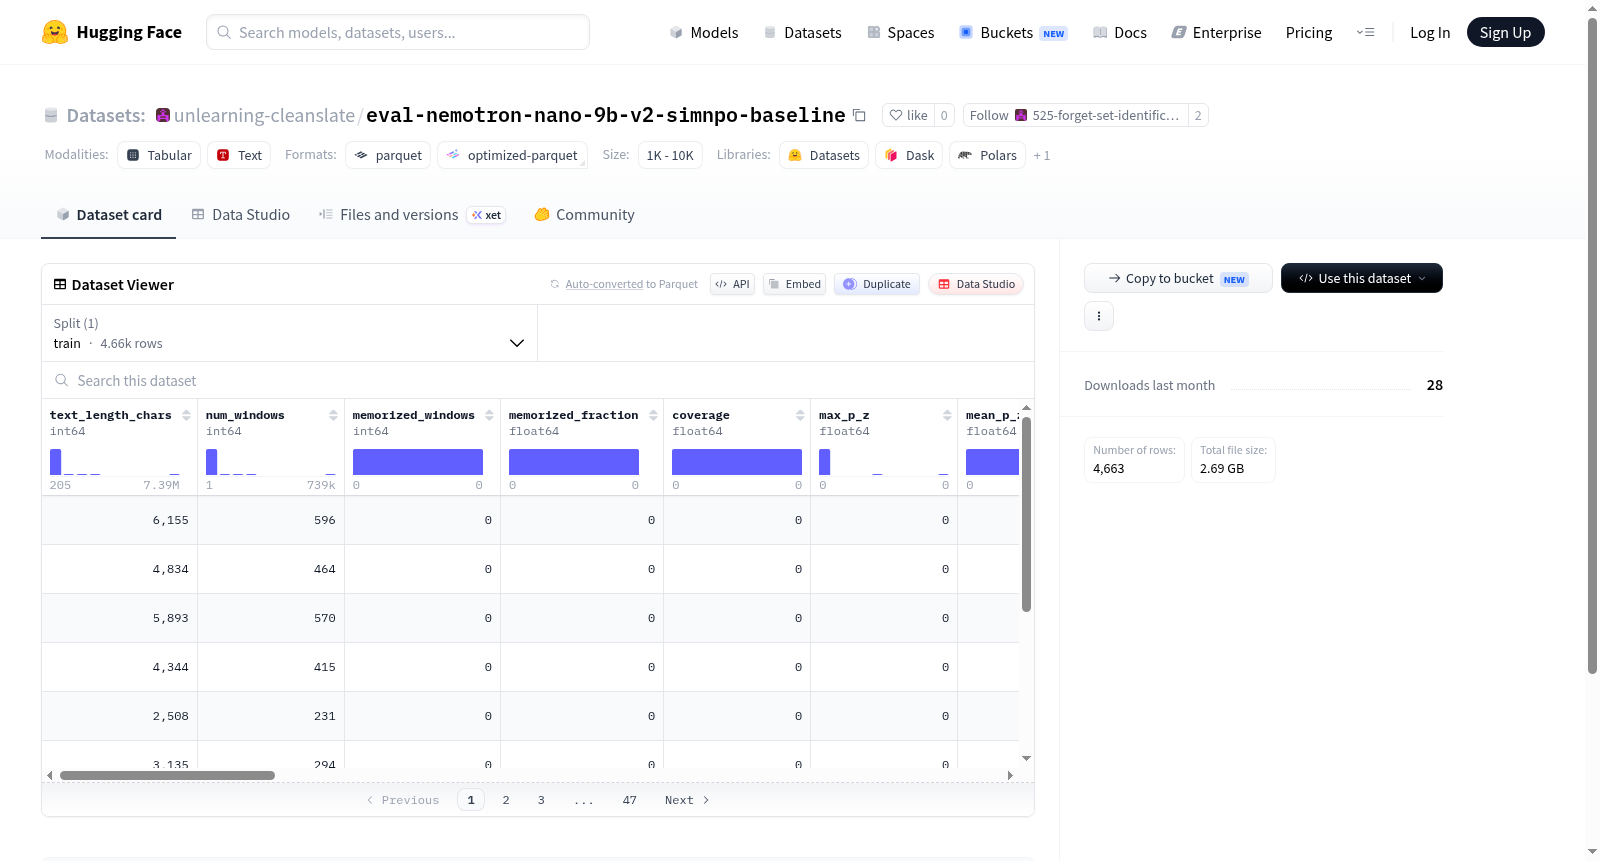Go to the Community tab

[x=584, y=214]
